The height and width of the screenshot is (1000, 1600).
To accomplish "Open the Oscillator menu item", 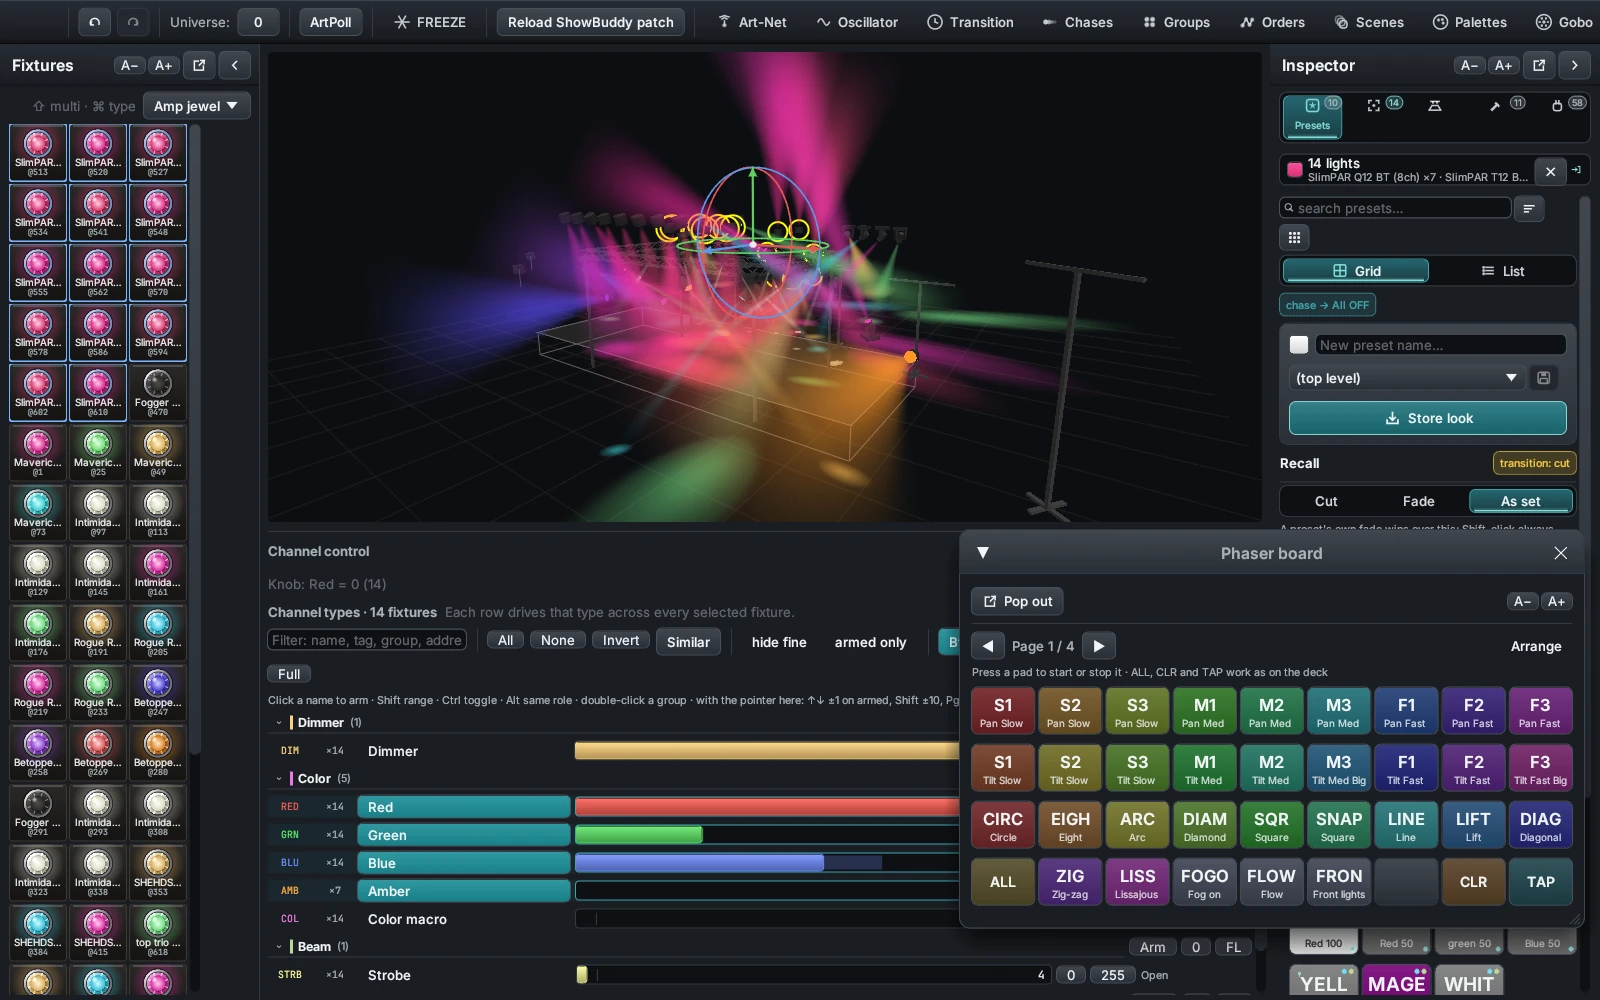I will [x=857, y=22].
